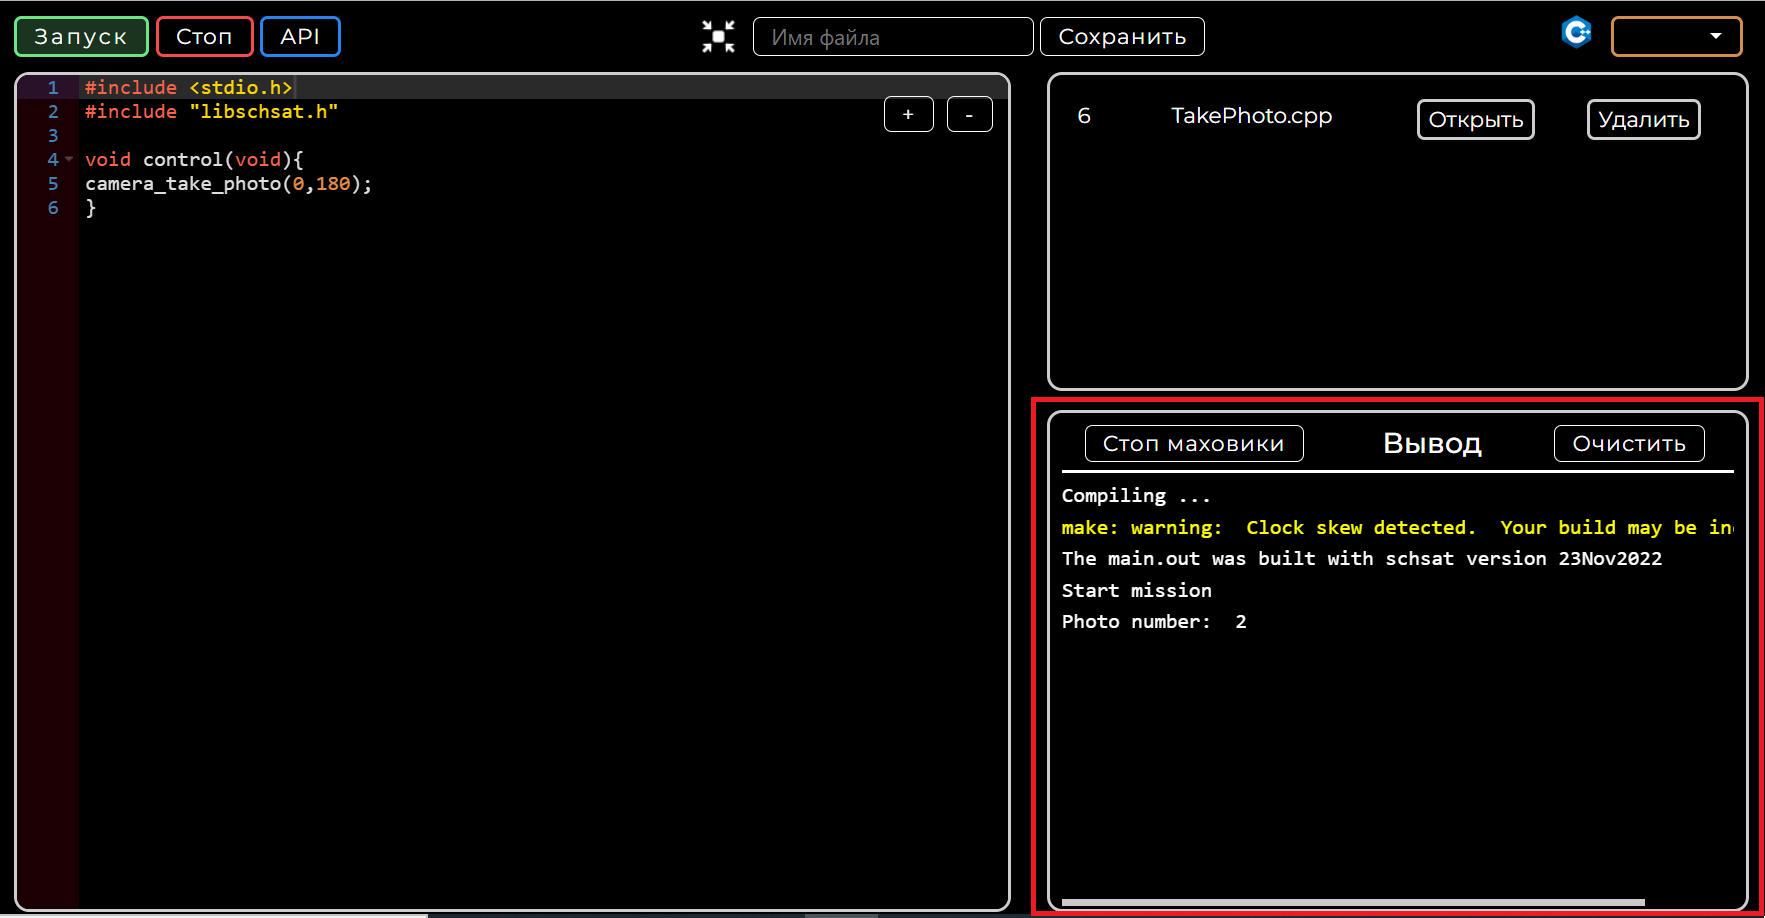
Task: Decrease editor font size with the minus icon
Action: (969, 114)
